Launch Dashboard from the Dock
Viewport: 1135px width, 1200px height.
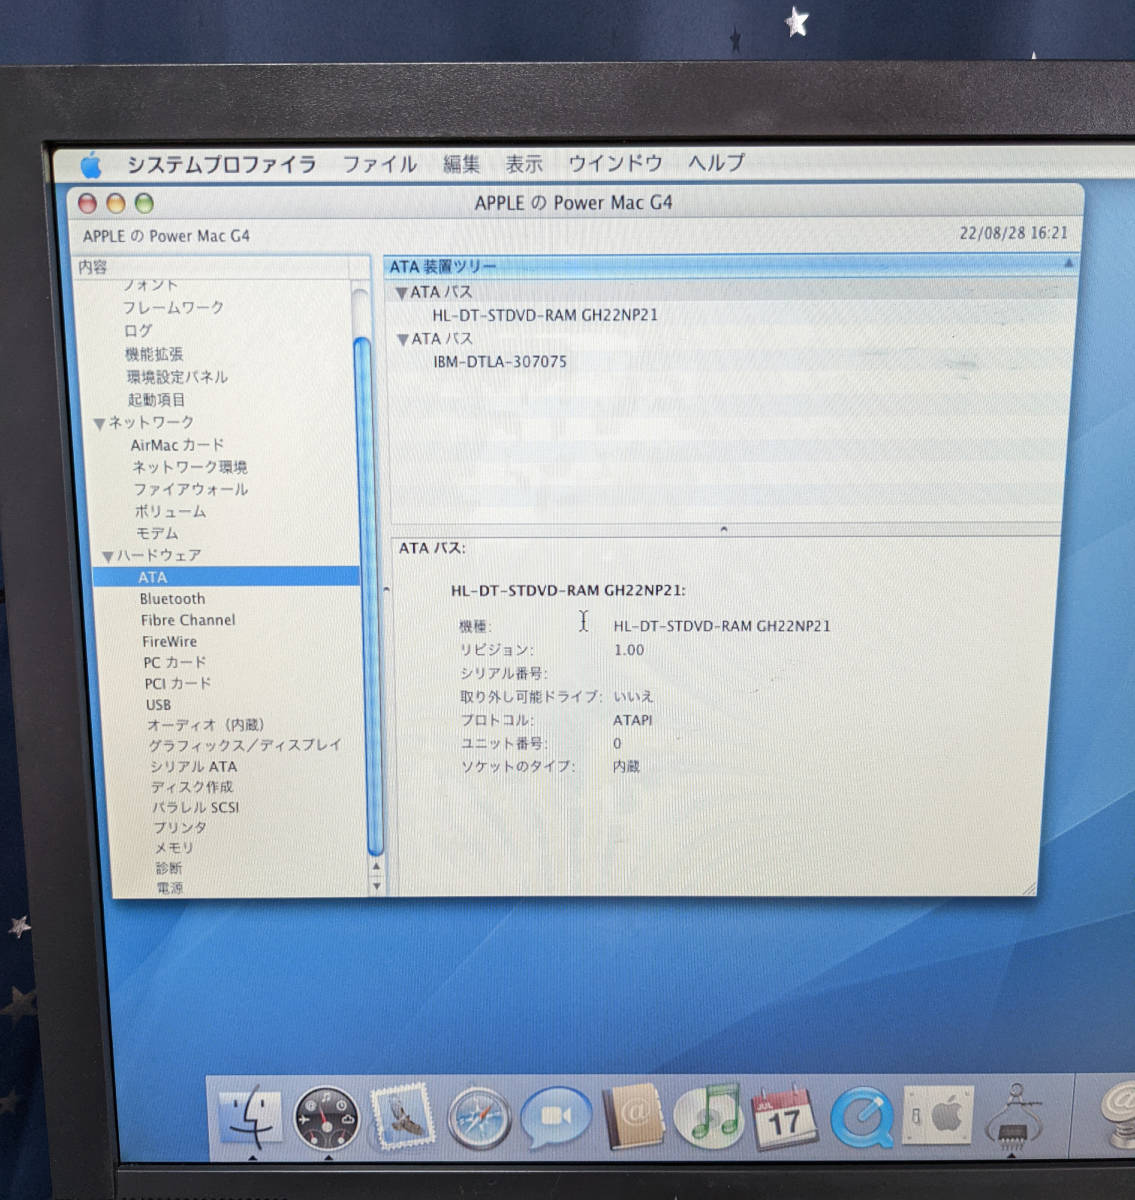pos(327,1117)
